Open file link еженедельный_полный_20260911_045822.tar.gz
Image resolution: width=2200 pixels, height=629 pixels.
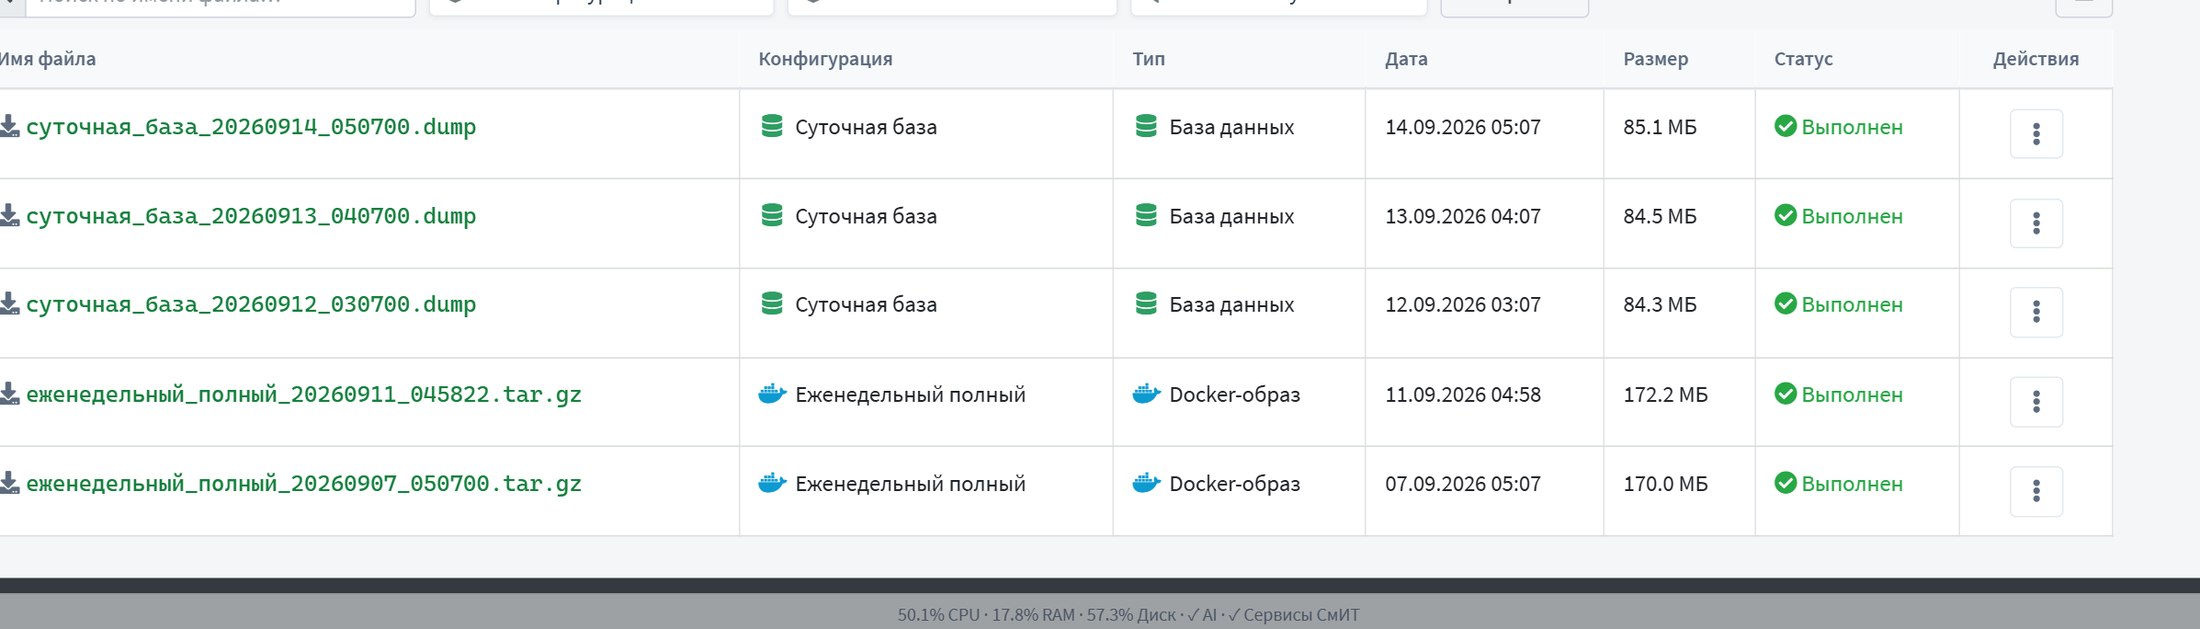pos(304,394)
